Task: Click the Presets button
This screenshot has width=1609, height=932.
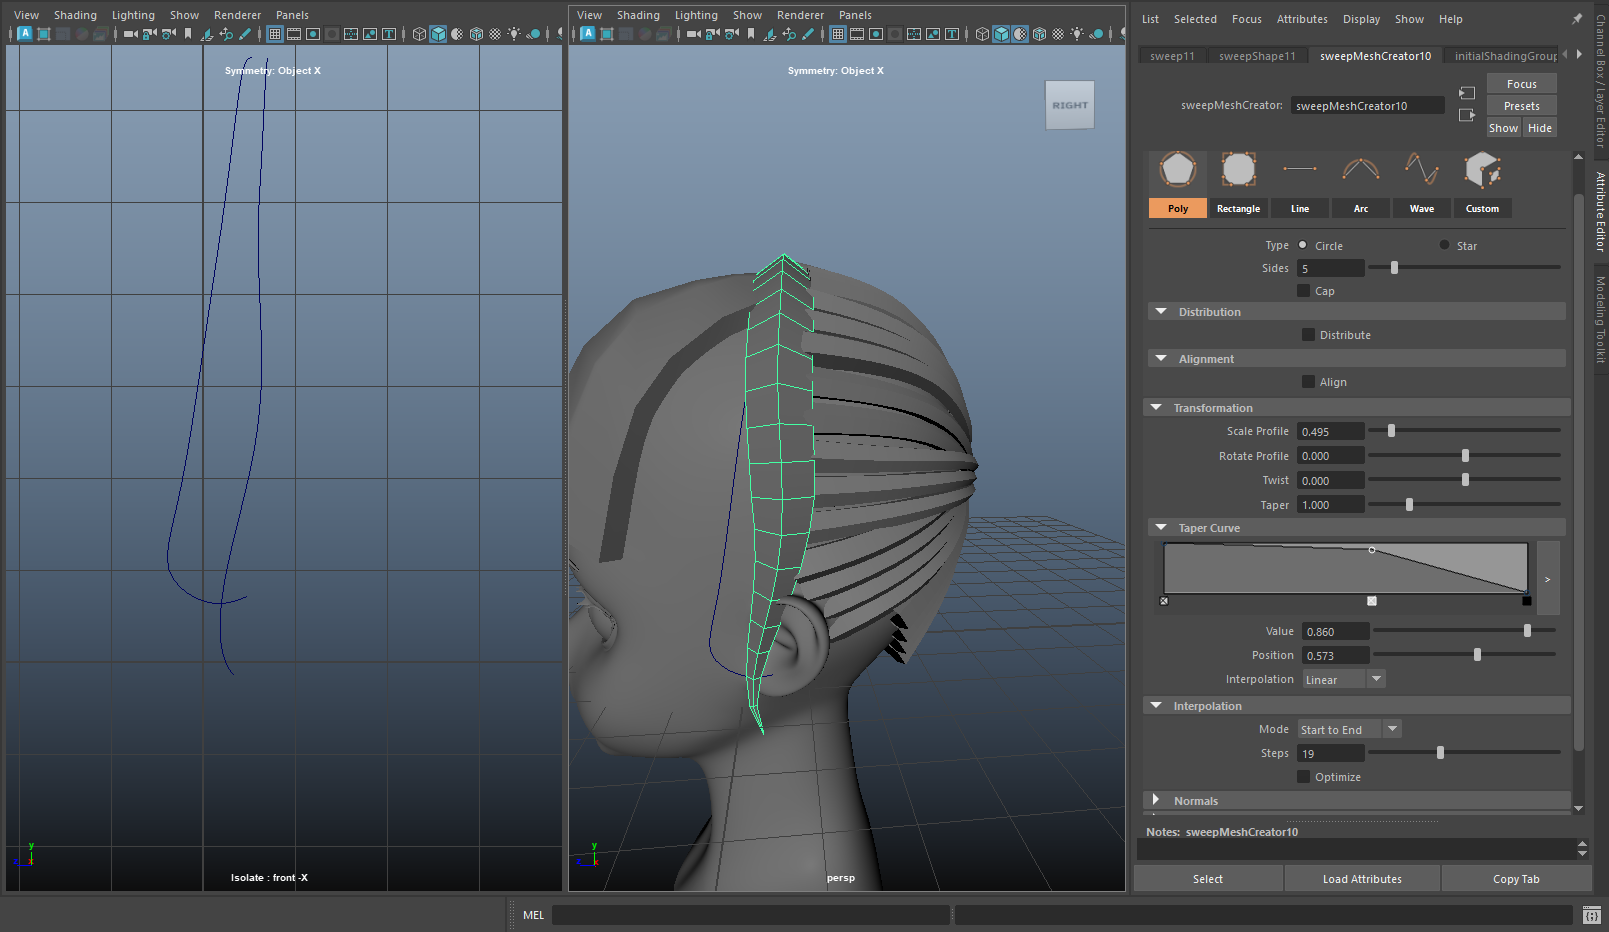Action: coord(1521,106)
